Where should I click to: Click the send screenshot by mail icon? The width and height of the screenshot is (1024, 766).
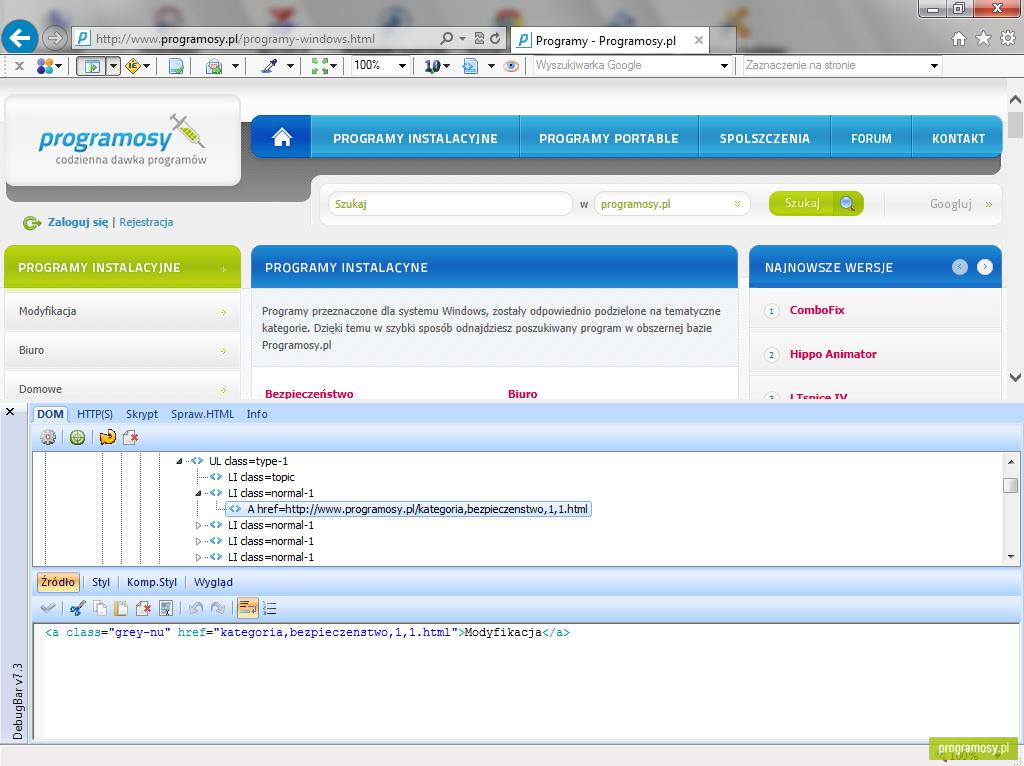(214, 66)
